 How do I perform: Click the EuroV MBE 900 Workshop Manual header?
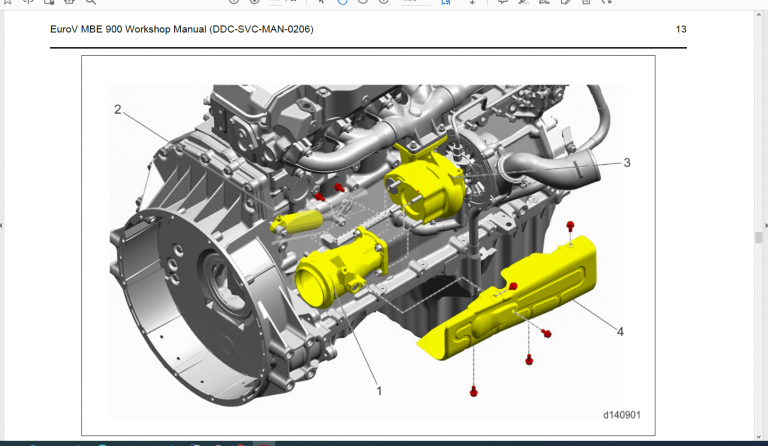(x=181, y=30)
